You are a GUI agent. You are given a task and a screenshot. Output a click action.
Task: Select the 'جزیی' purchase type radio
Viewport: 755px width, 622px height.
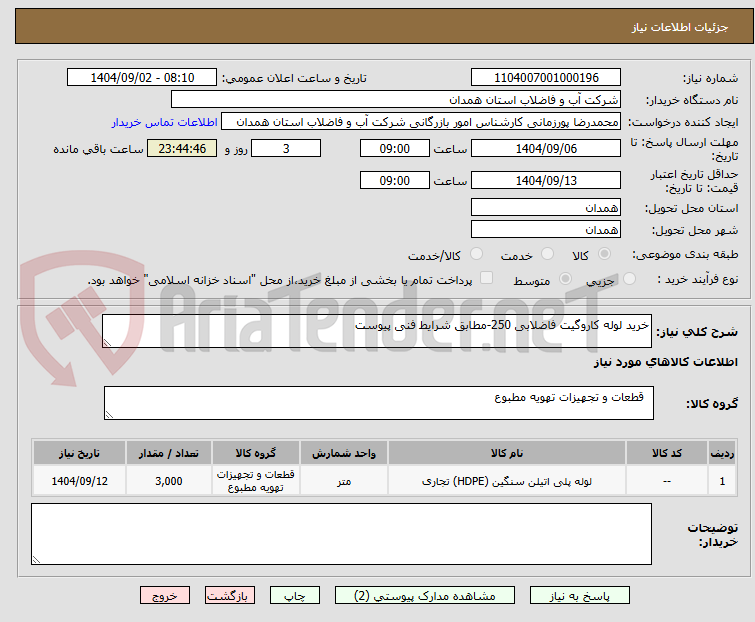pyautogui.click(x=629, y=279)
